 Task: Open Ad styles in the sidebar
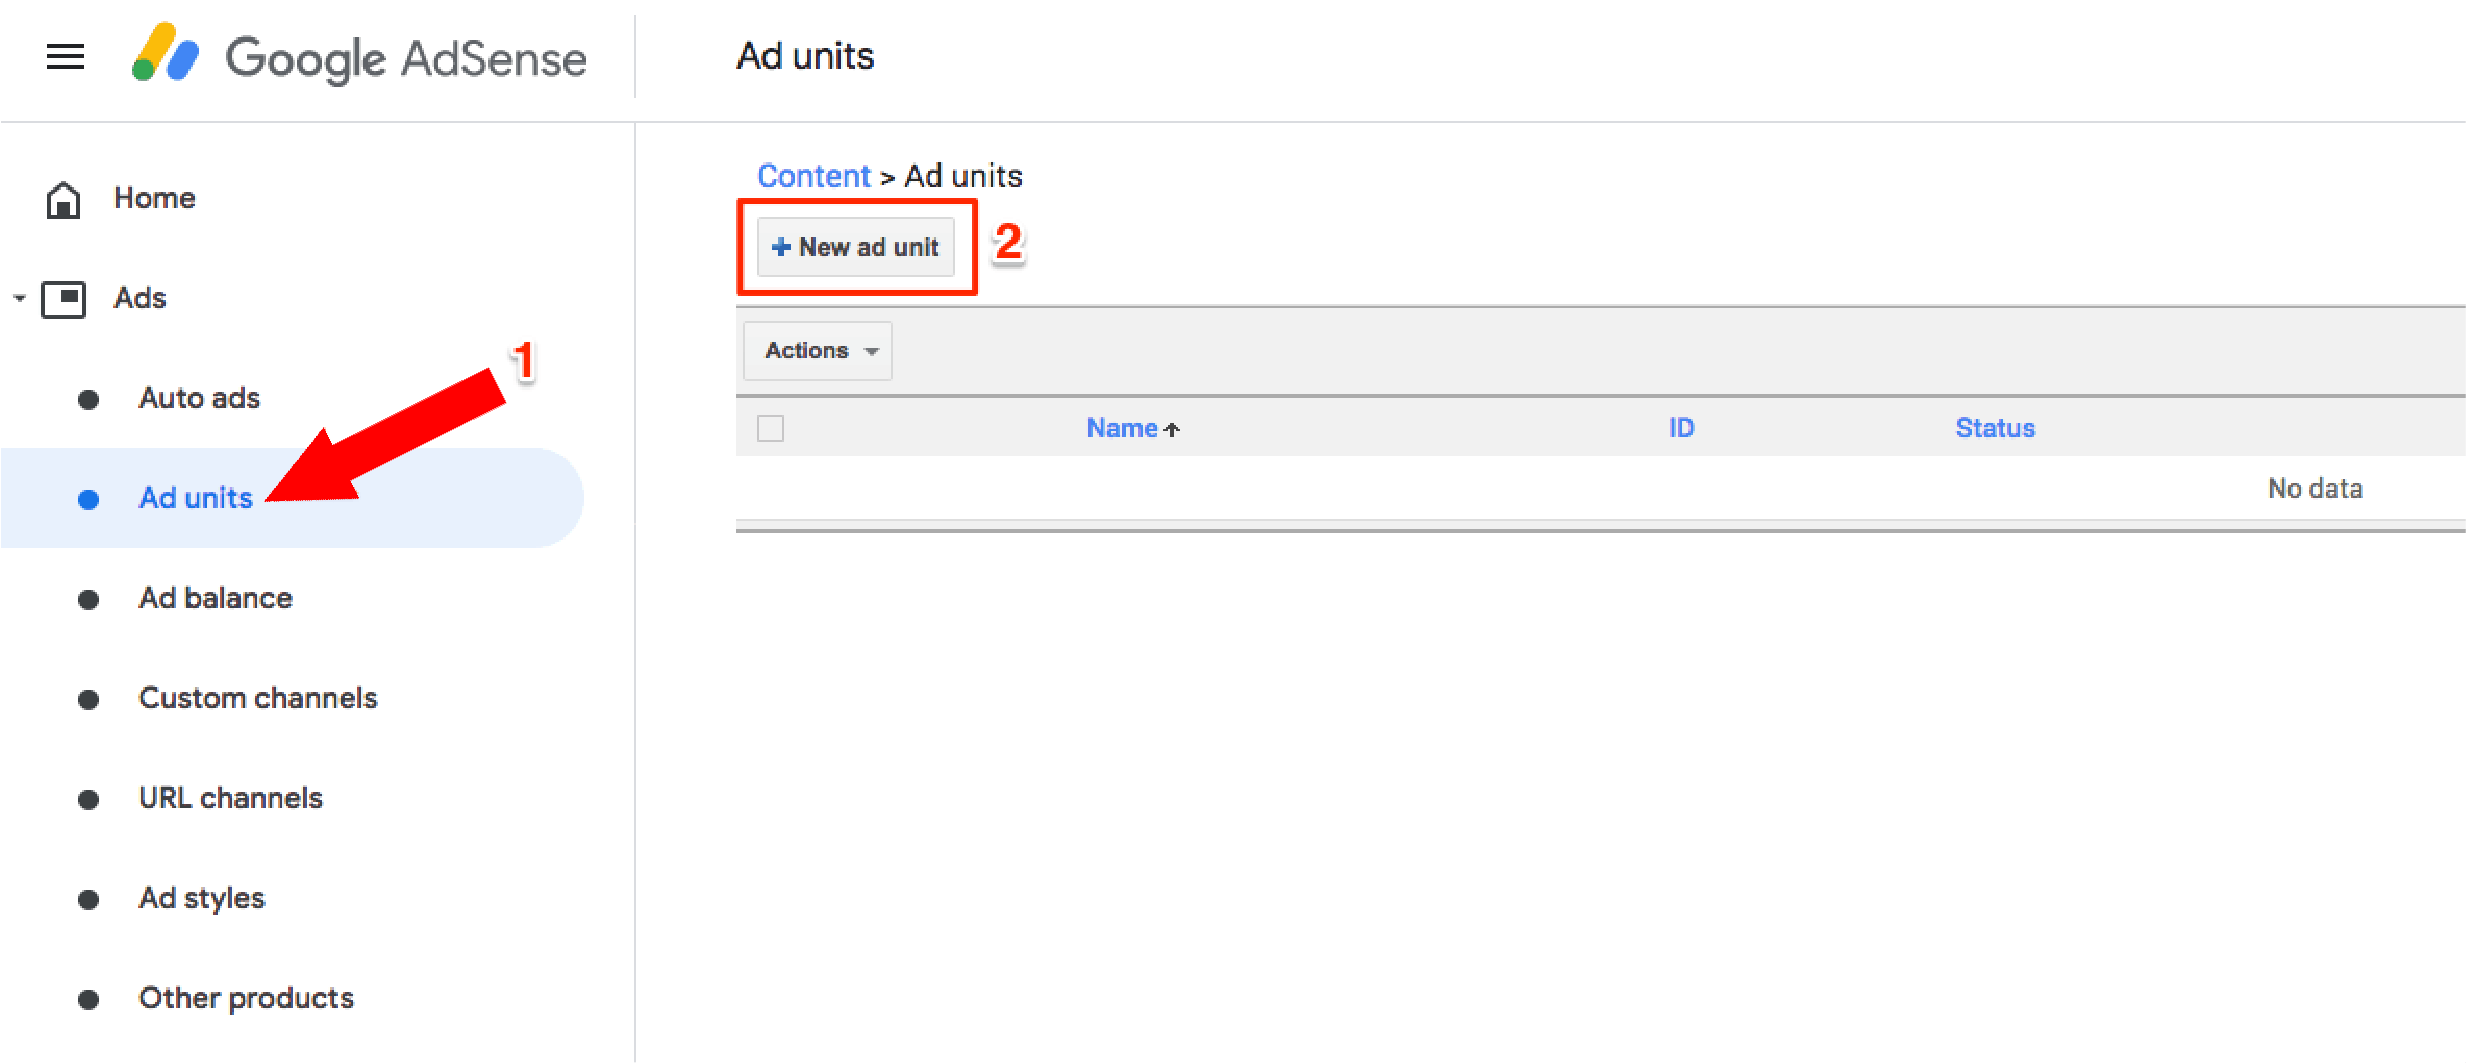202,898
